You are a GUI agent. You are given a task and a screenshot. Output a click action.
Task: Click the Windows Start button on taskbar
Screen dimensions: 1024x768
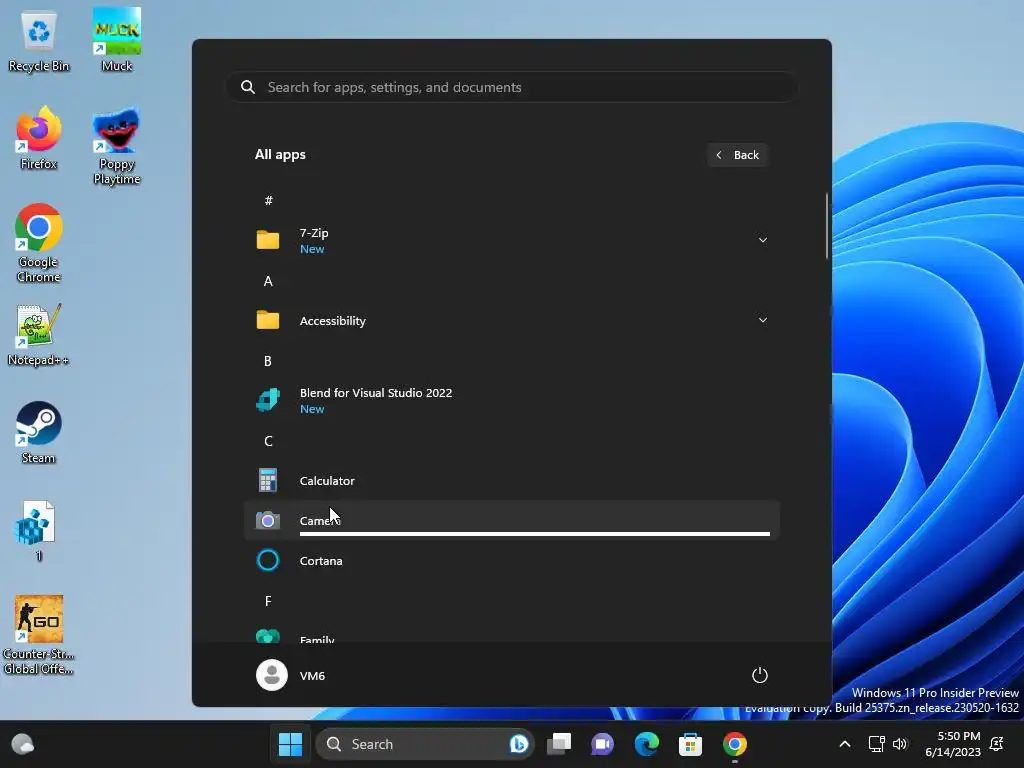(x=291, y=744)
